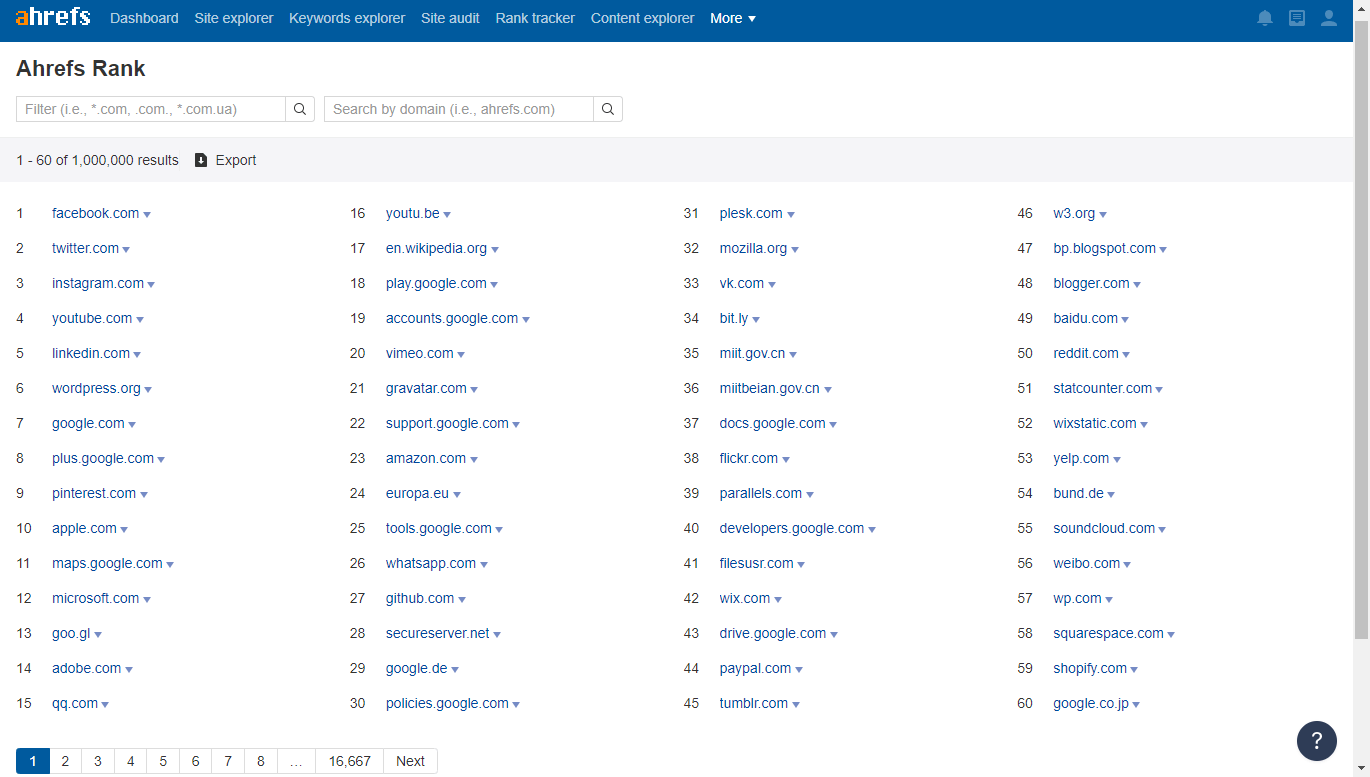Expand the arrow next to facebook.com
This screenshot has width=1370, height=777.
pos(147,215)
